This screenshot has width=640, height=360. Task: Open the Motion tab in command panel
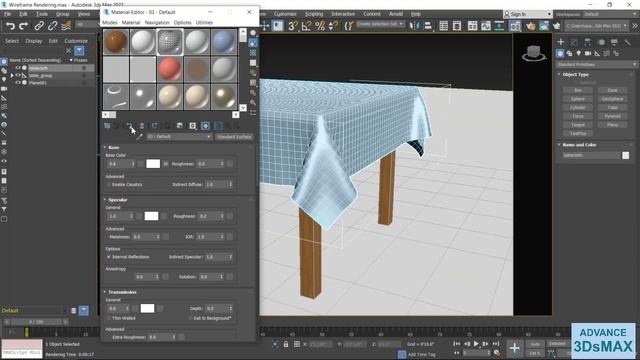click(x=601, y=42)
